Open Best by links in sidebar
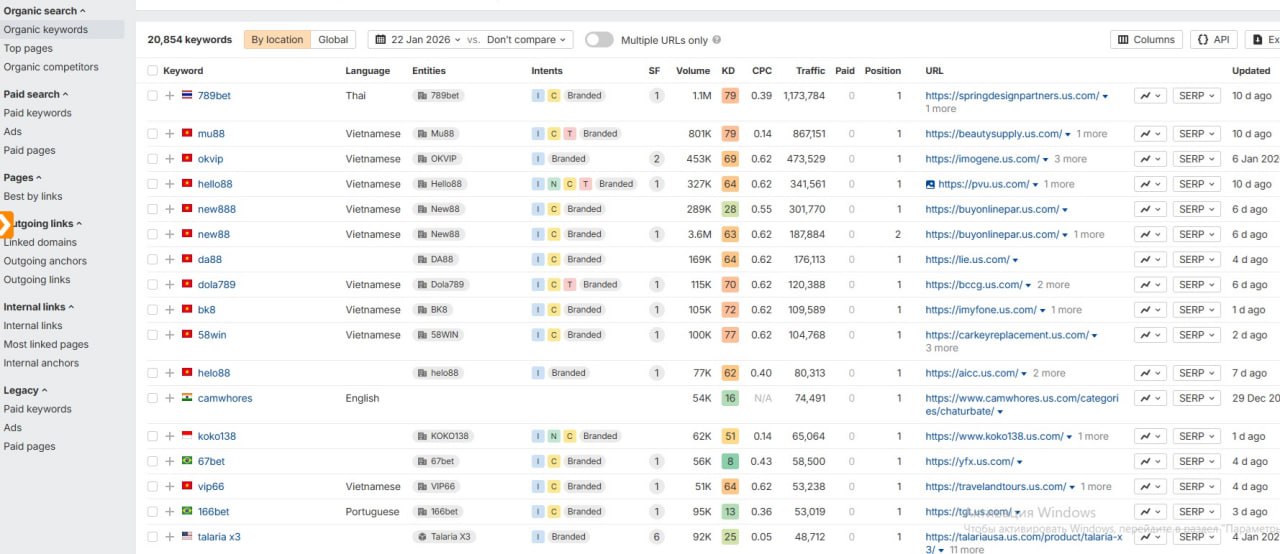This screenshot has width=1280, height=554. (33, 197)
